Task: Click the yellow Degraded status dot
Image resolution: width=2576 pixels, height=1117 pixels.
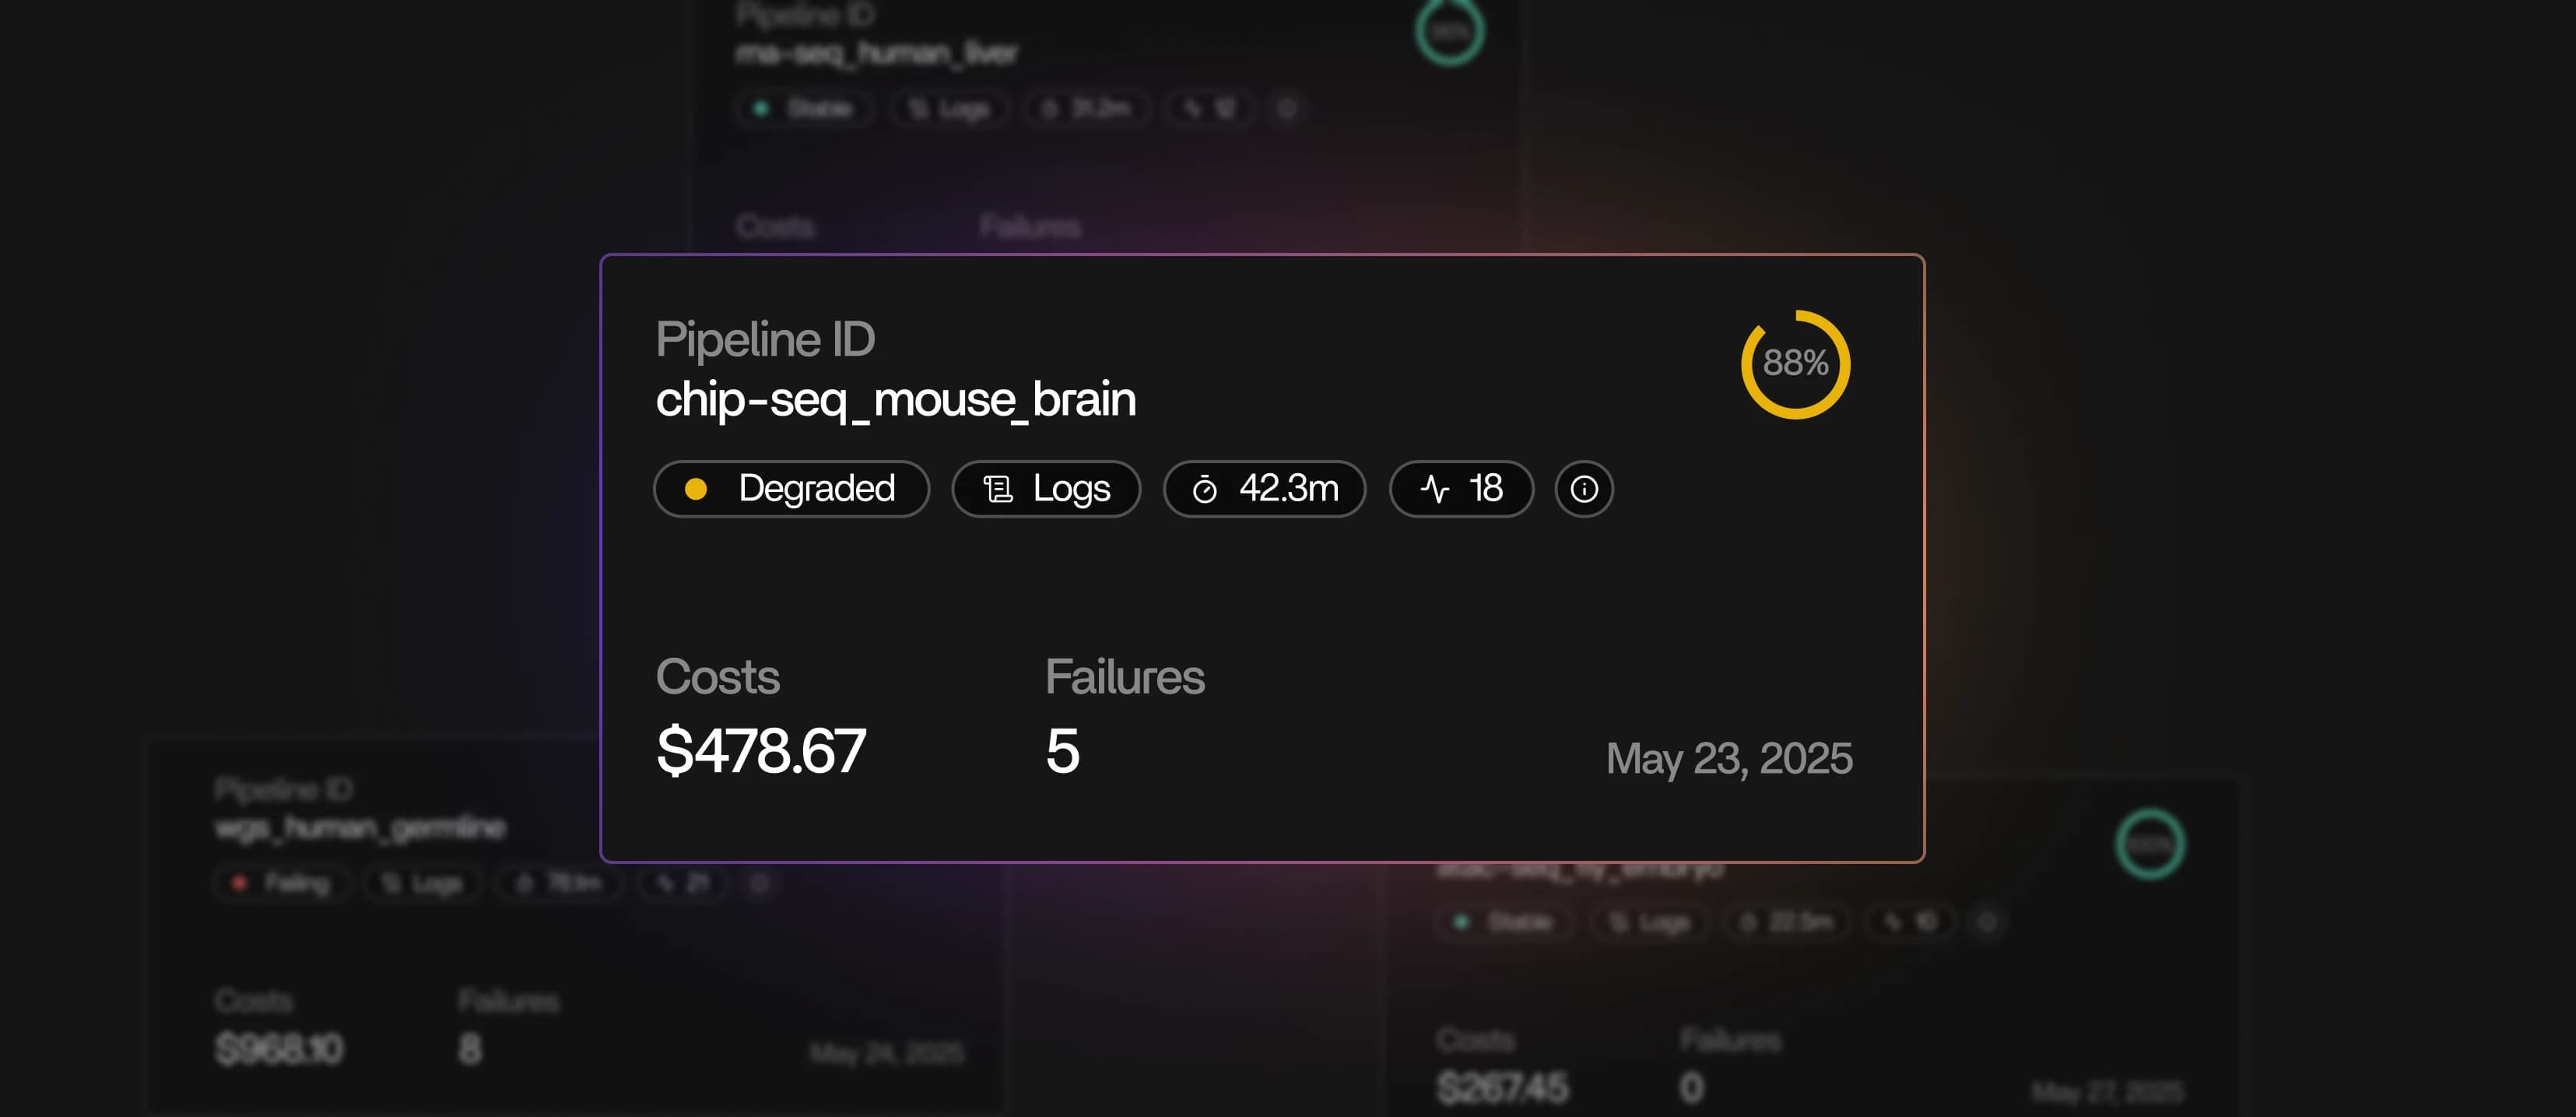Action: (x=696, y=489)
